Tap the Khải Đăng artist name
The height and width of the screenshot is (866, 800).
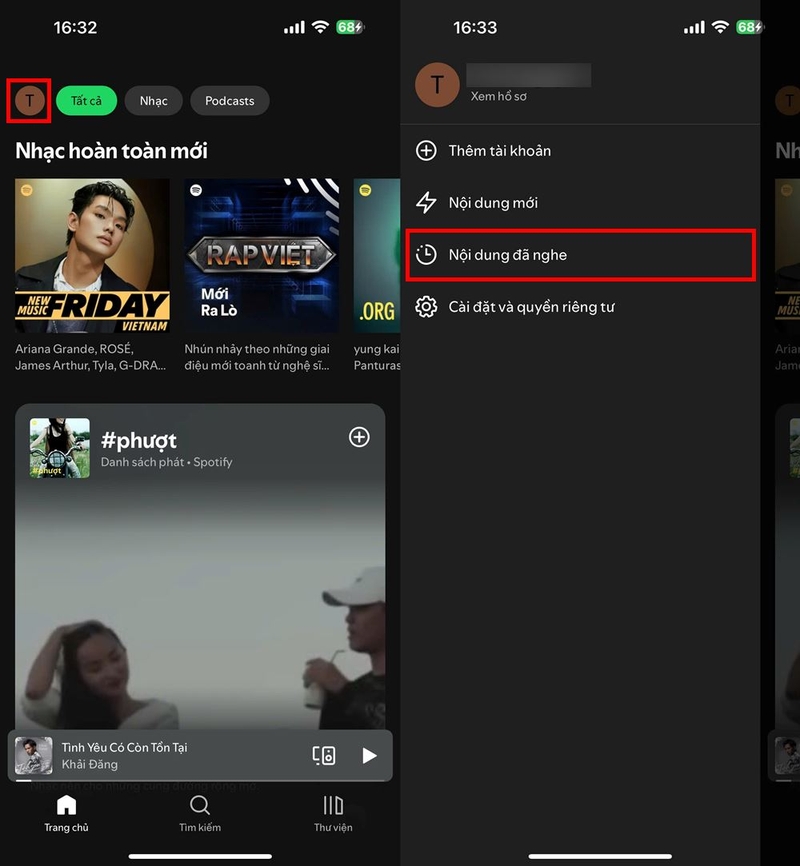(90, 764)
